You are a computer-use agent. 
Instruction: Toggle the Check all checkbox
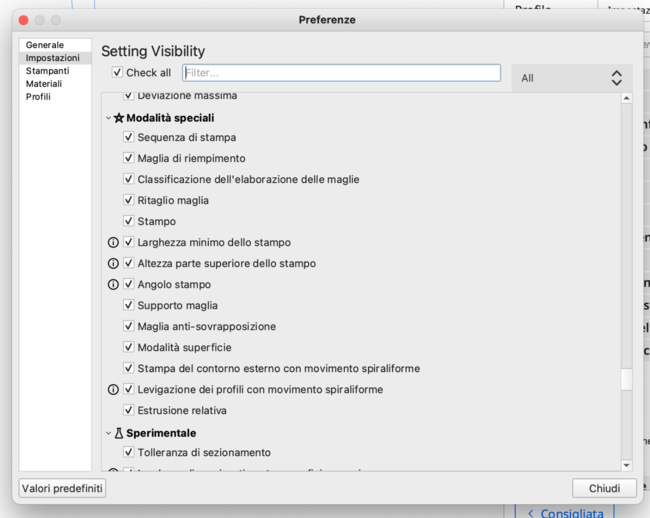(x=118, y=73)
